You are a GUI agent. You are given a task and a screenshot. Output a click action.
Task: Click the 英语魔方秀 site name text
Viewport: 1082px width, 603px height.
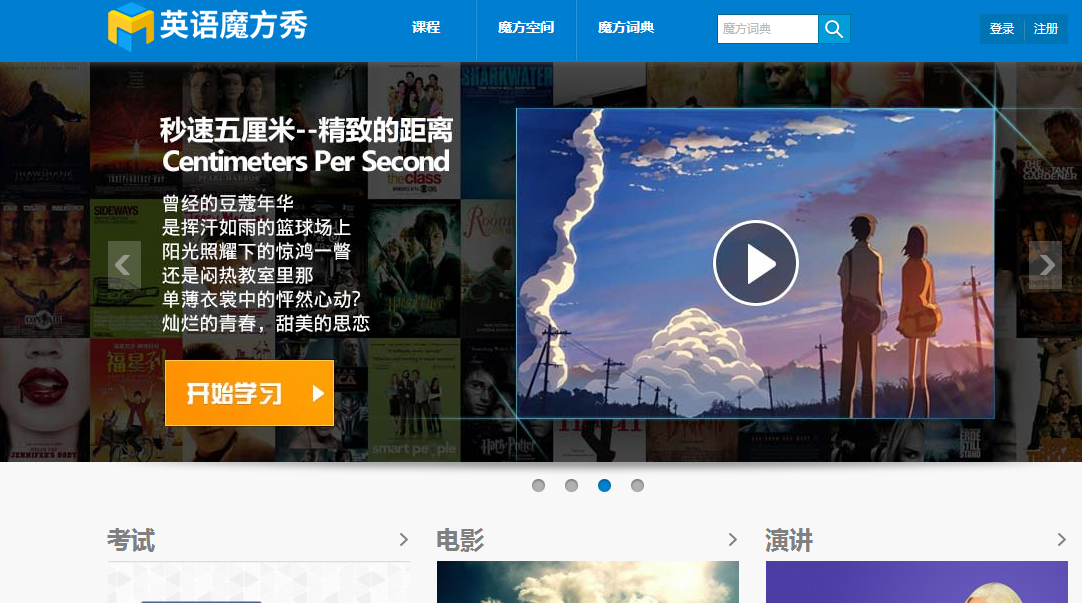234,26
